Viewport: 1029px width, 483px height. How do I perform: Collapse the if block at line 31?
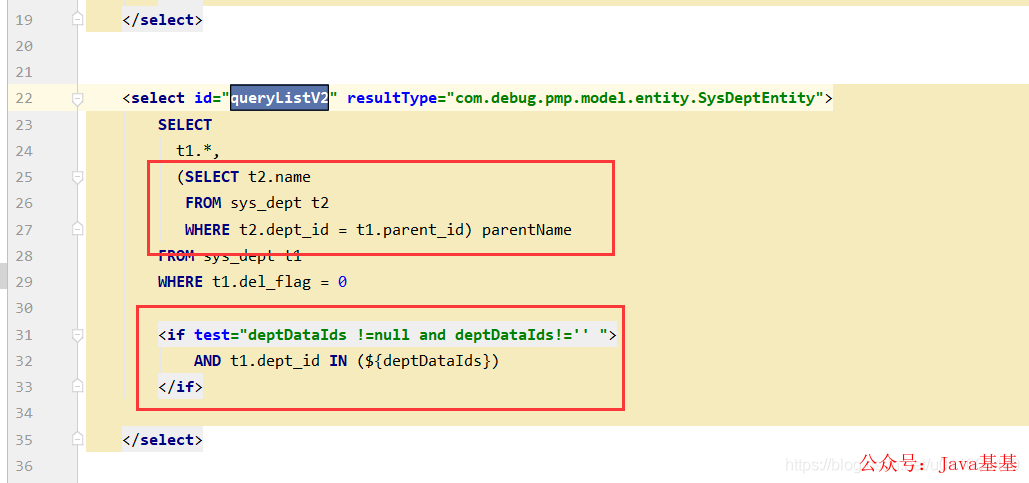(77, 335)
